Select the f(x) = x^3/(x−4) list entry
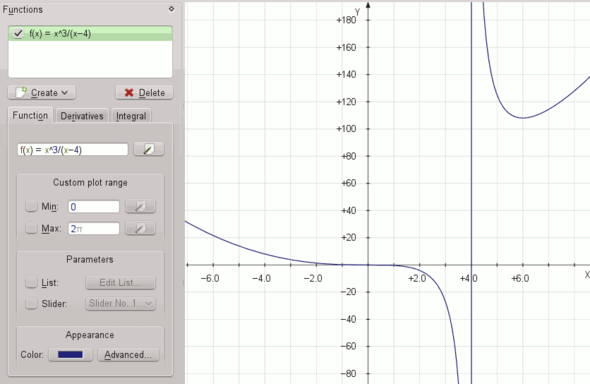 [x=90, y=33]
